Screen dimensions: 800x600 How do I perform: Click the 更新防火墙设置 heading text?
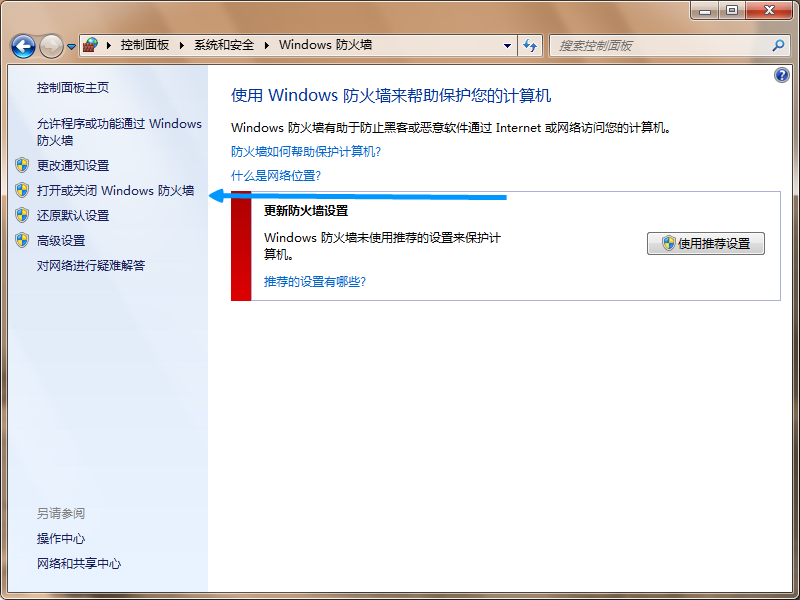(306, 211)
